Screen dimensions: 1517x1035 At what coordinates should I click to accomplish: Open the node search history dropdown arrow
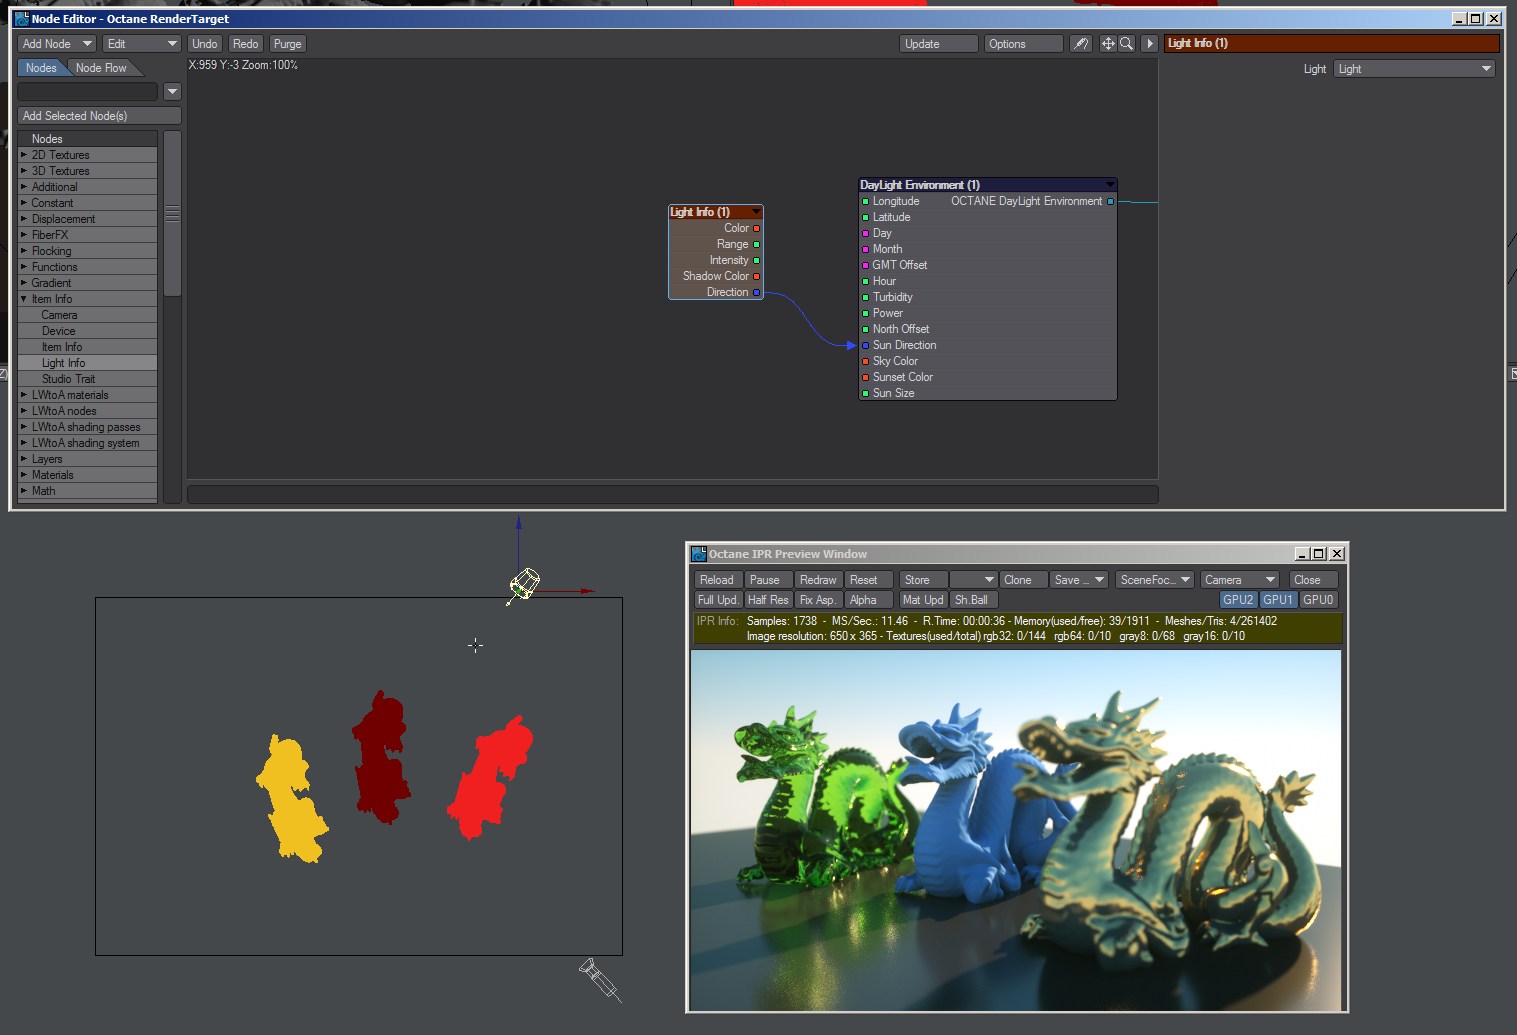point(172,92)
